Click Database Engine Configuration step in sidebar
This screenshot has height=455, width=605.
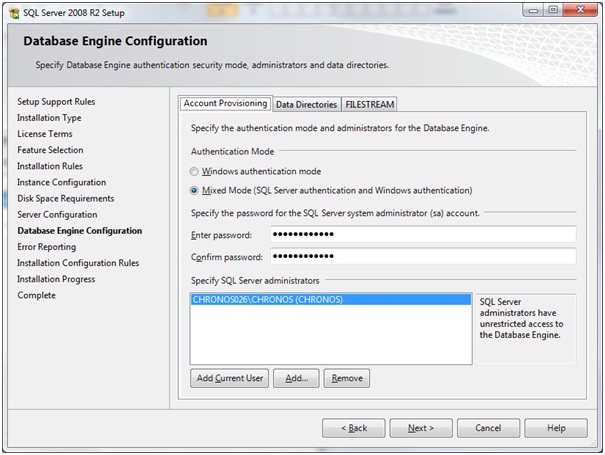pyautogui.click(x=79, y=231)
